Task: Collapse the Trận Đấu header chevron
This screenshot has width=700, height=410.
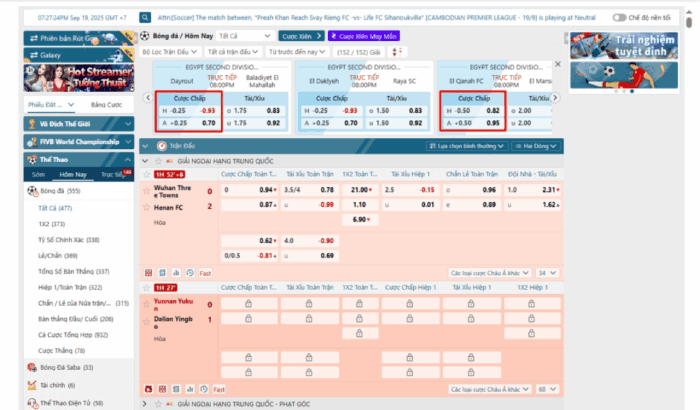Action: tap(145, 146)
